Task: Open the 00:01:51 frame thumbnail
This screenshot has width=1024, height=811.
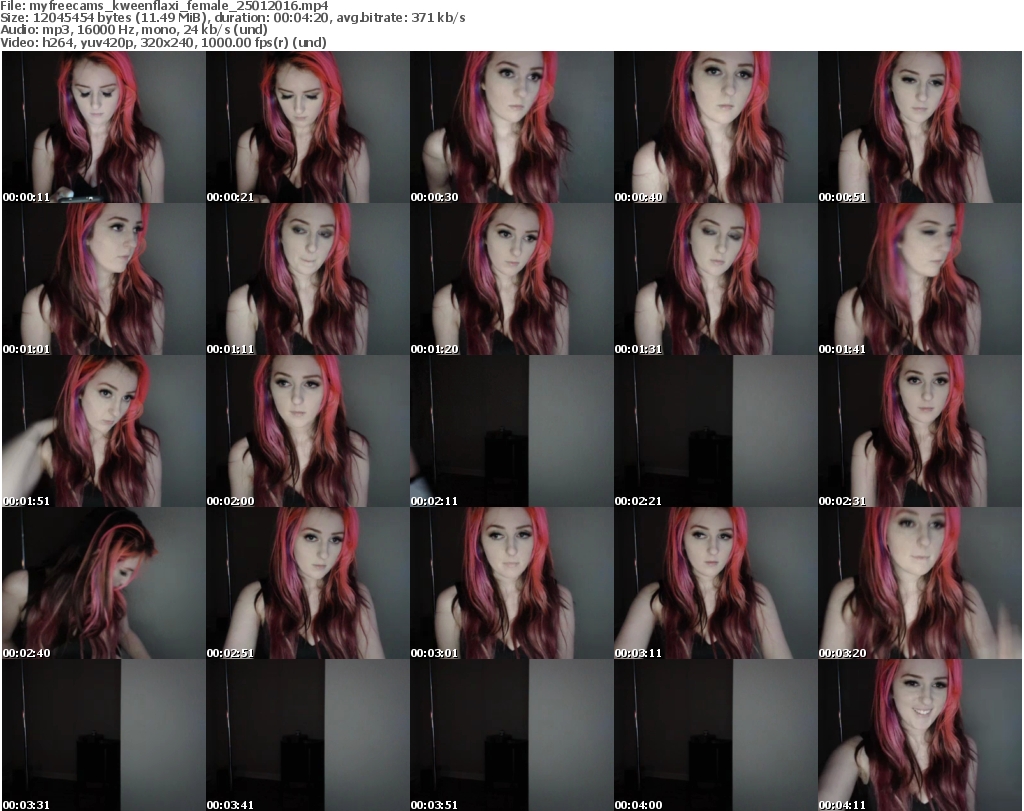Action: [x=104, y=432]
